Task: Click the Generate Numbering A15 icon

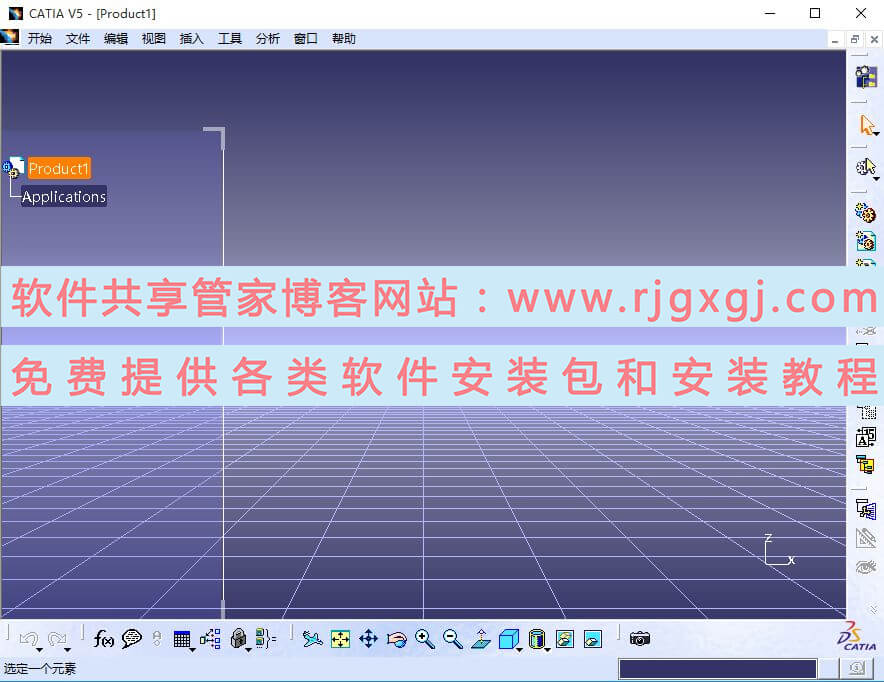Action: click(866, 437)
